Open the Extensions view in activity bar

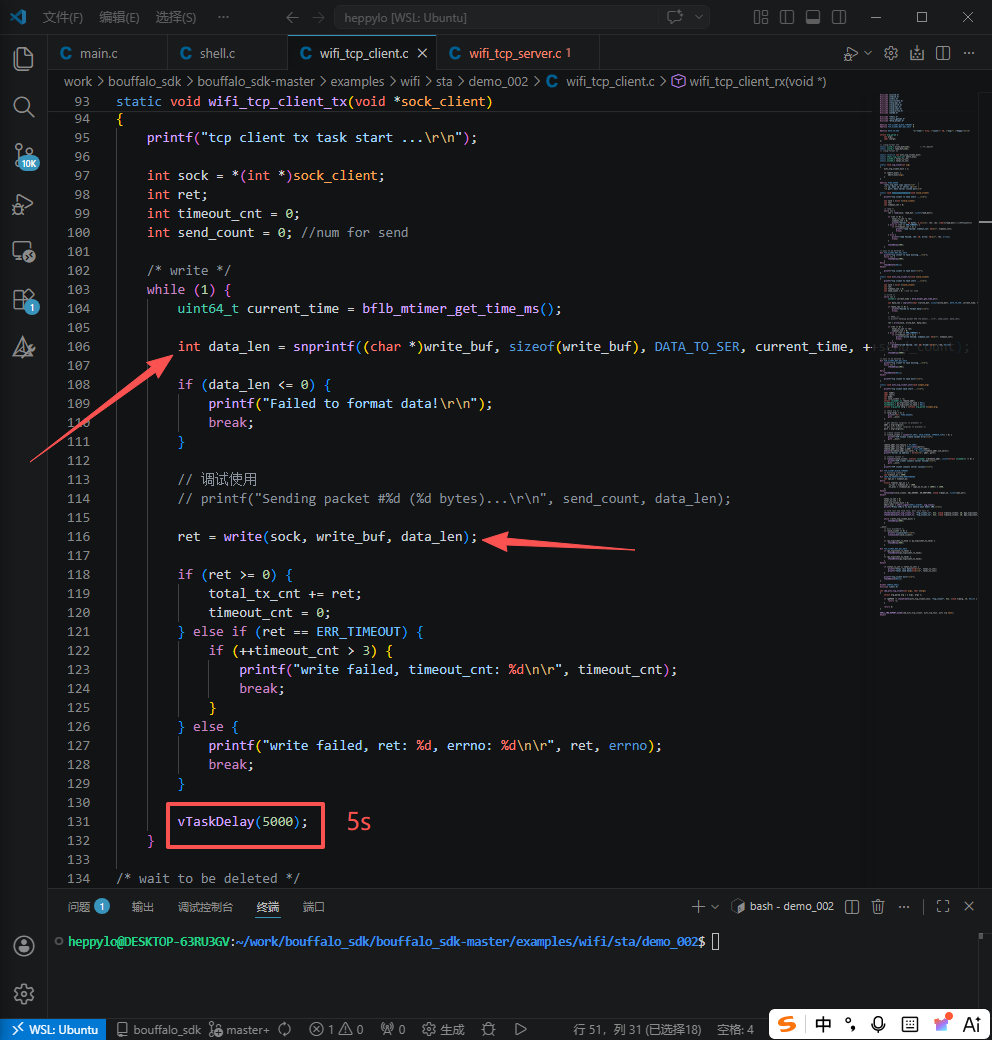[x=23, y=299]
